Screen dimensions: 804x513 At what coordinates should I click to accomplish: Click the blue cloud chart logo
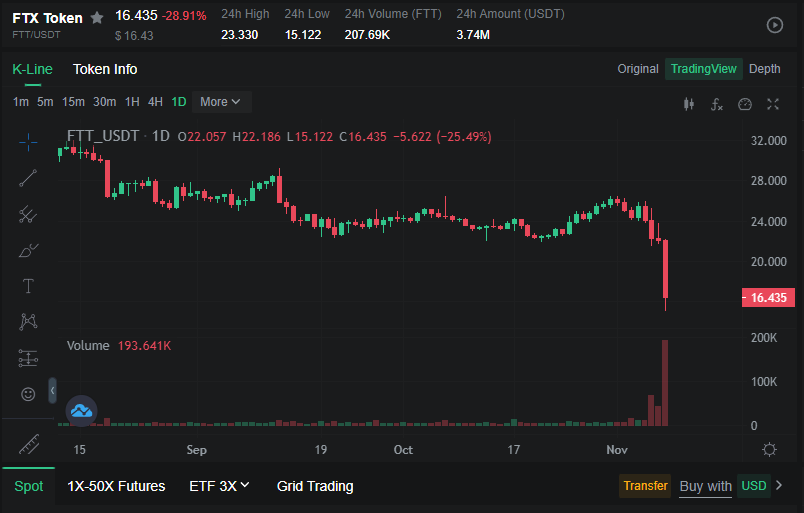point(82,410)
